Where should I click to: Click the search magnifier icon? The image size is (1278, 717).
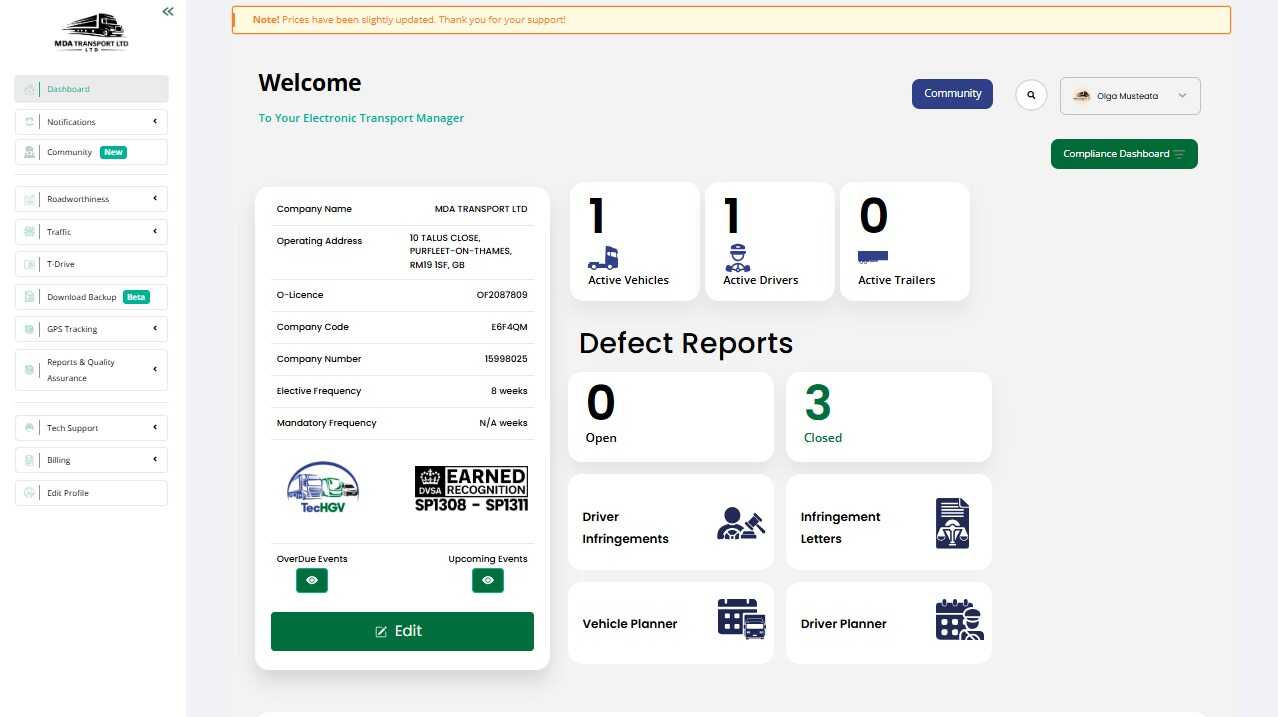point(1031,95)
